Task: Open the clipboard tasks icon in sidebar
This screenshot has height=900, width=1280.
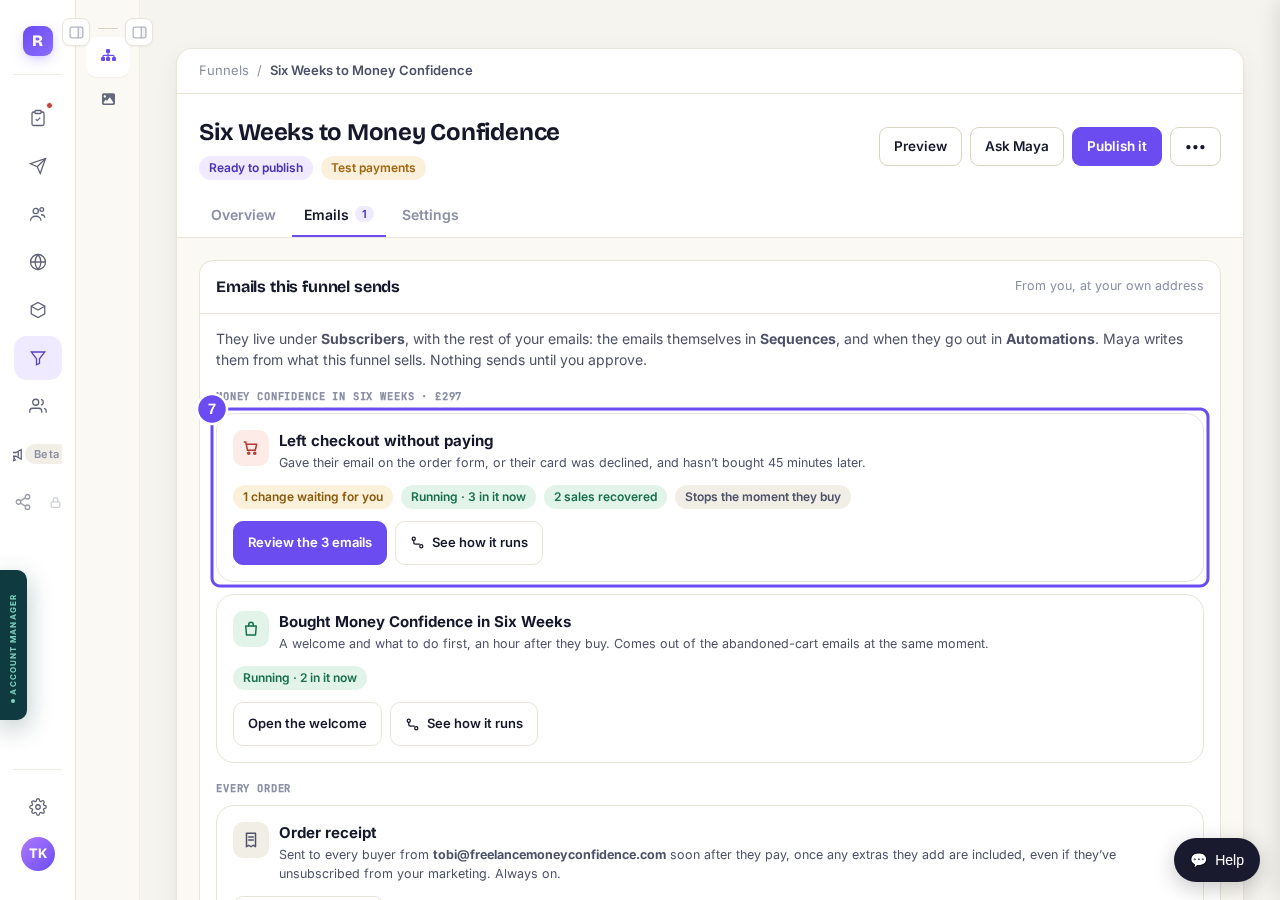Action: click(x=38, y=118)
